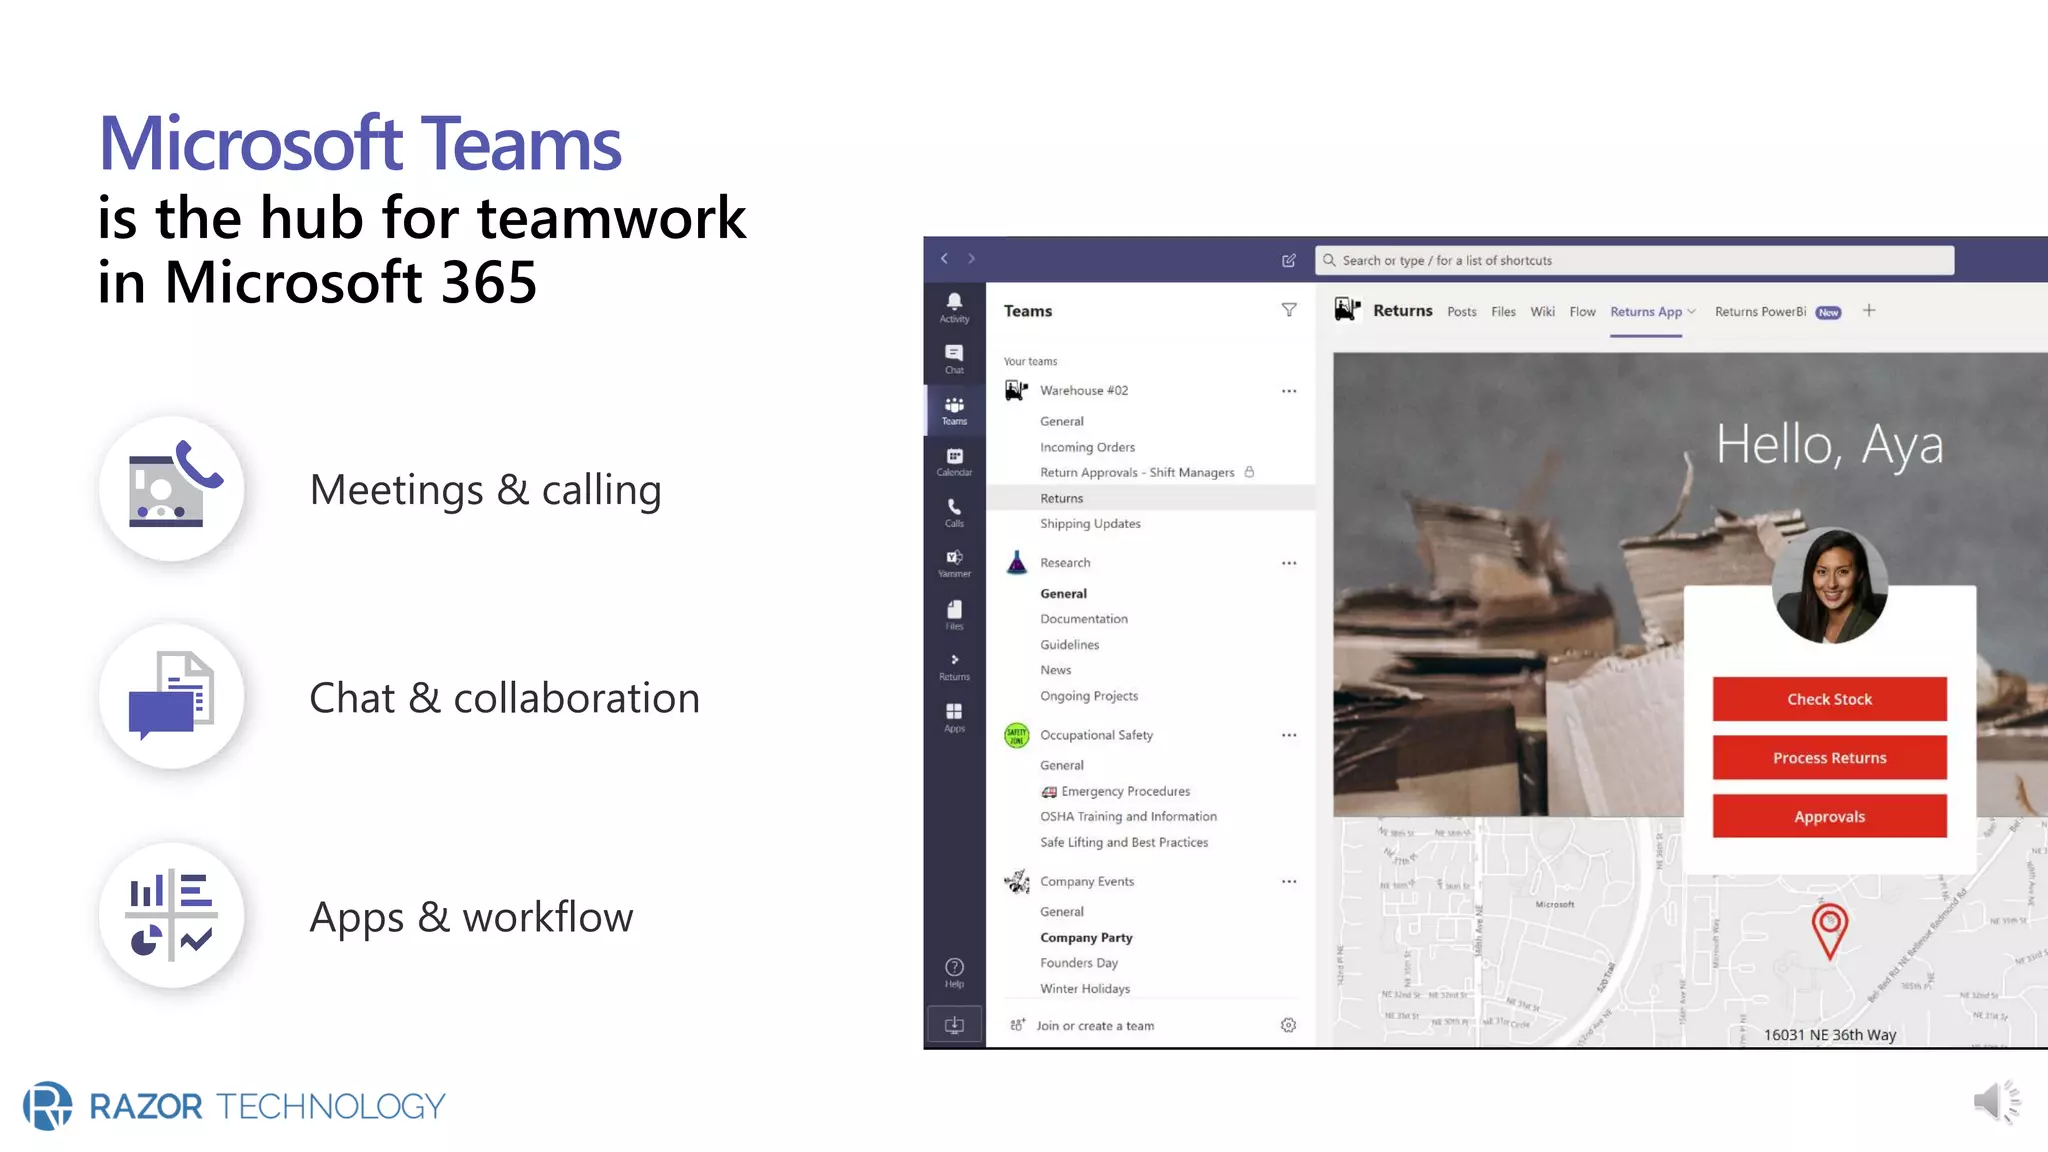This screenshot has height=1152, width=2048.
Task: Click the red map location pin
Action: [1829, 931]
